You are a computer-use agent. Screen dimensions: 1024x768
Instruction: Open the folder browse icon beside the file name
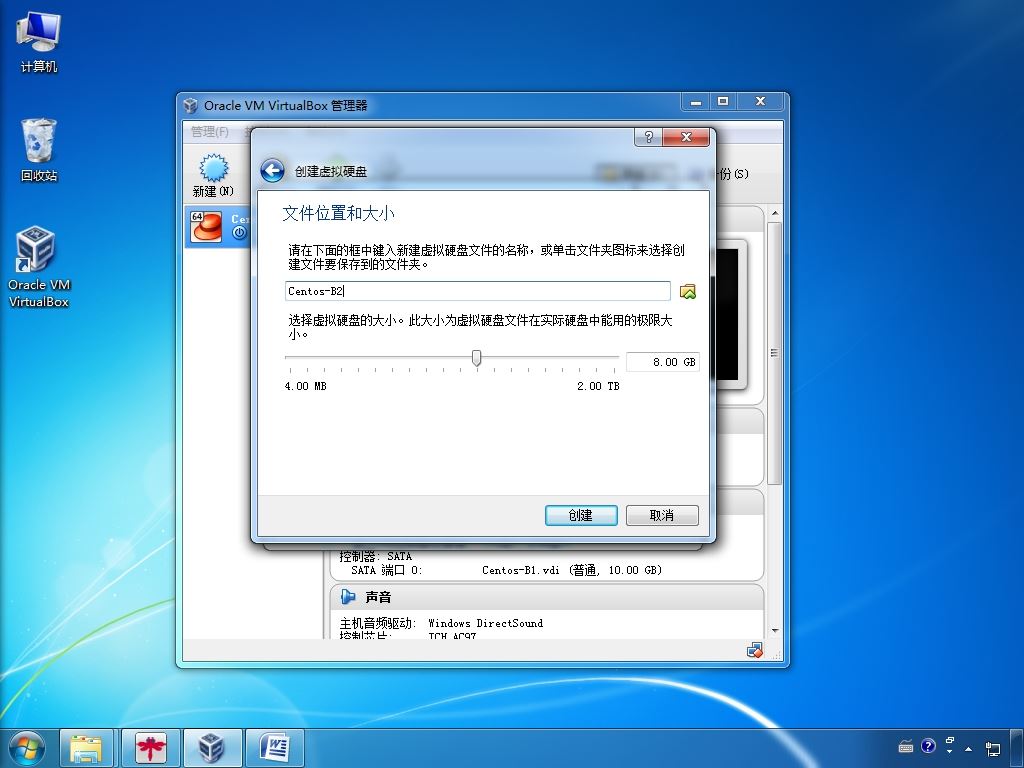688,291
